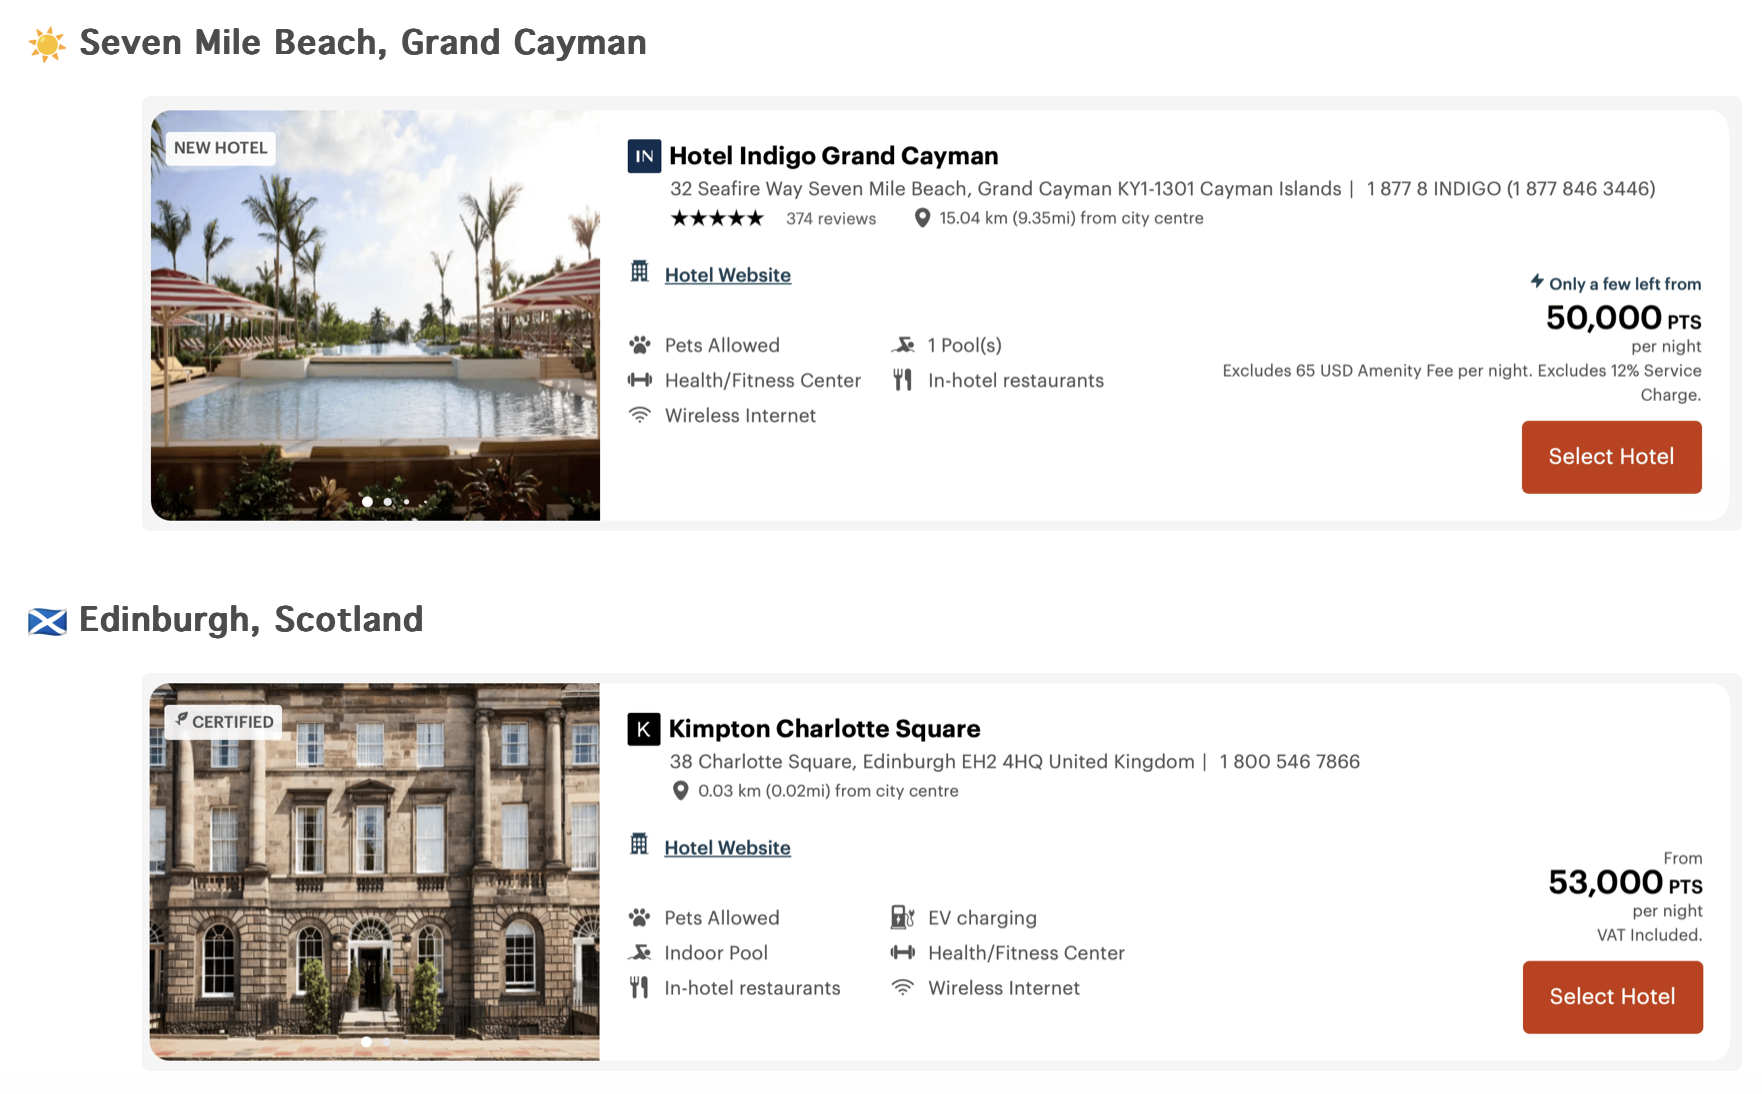The height and width of the screenshot is (1094, 1762).
Task: Click the Indoor Pool amenity label
Action: [716, 953]
